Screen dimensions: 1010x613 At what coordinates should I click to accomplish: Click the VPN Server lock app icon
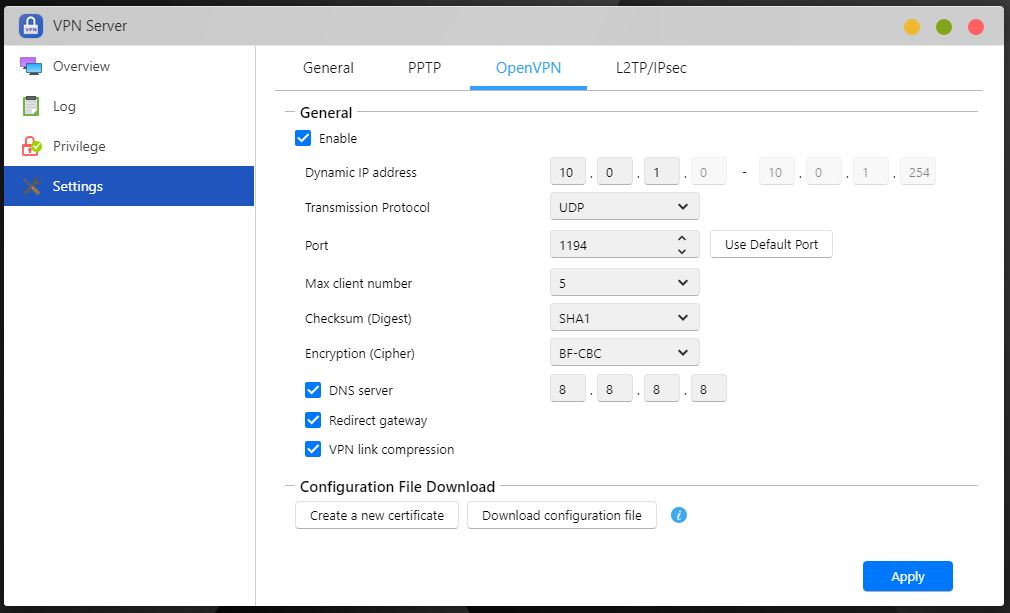[x=31, y=26]
